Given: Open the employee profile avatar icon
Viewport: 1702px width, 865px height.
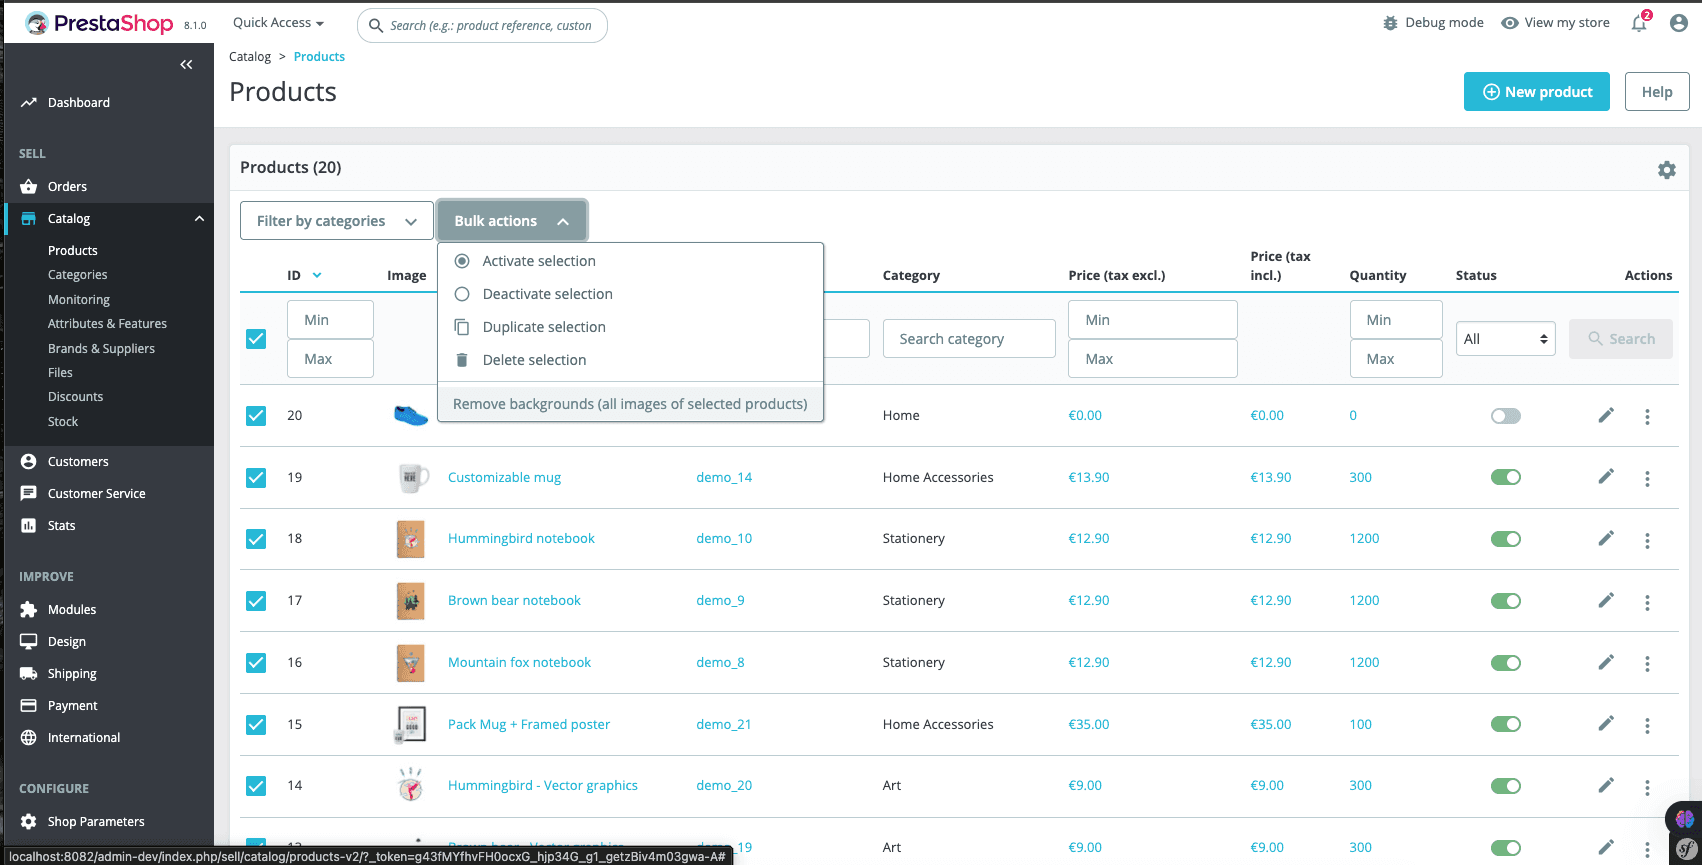Looking at the screenshot, I should click(1679, 23).
